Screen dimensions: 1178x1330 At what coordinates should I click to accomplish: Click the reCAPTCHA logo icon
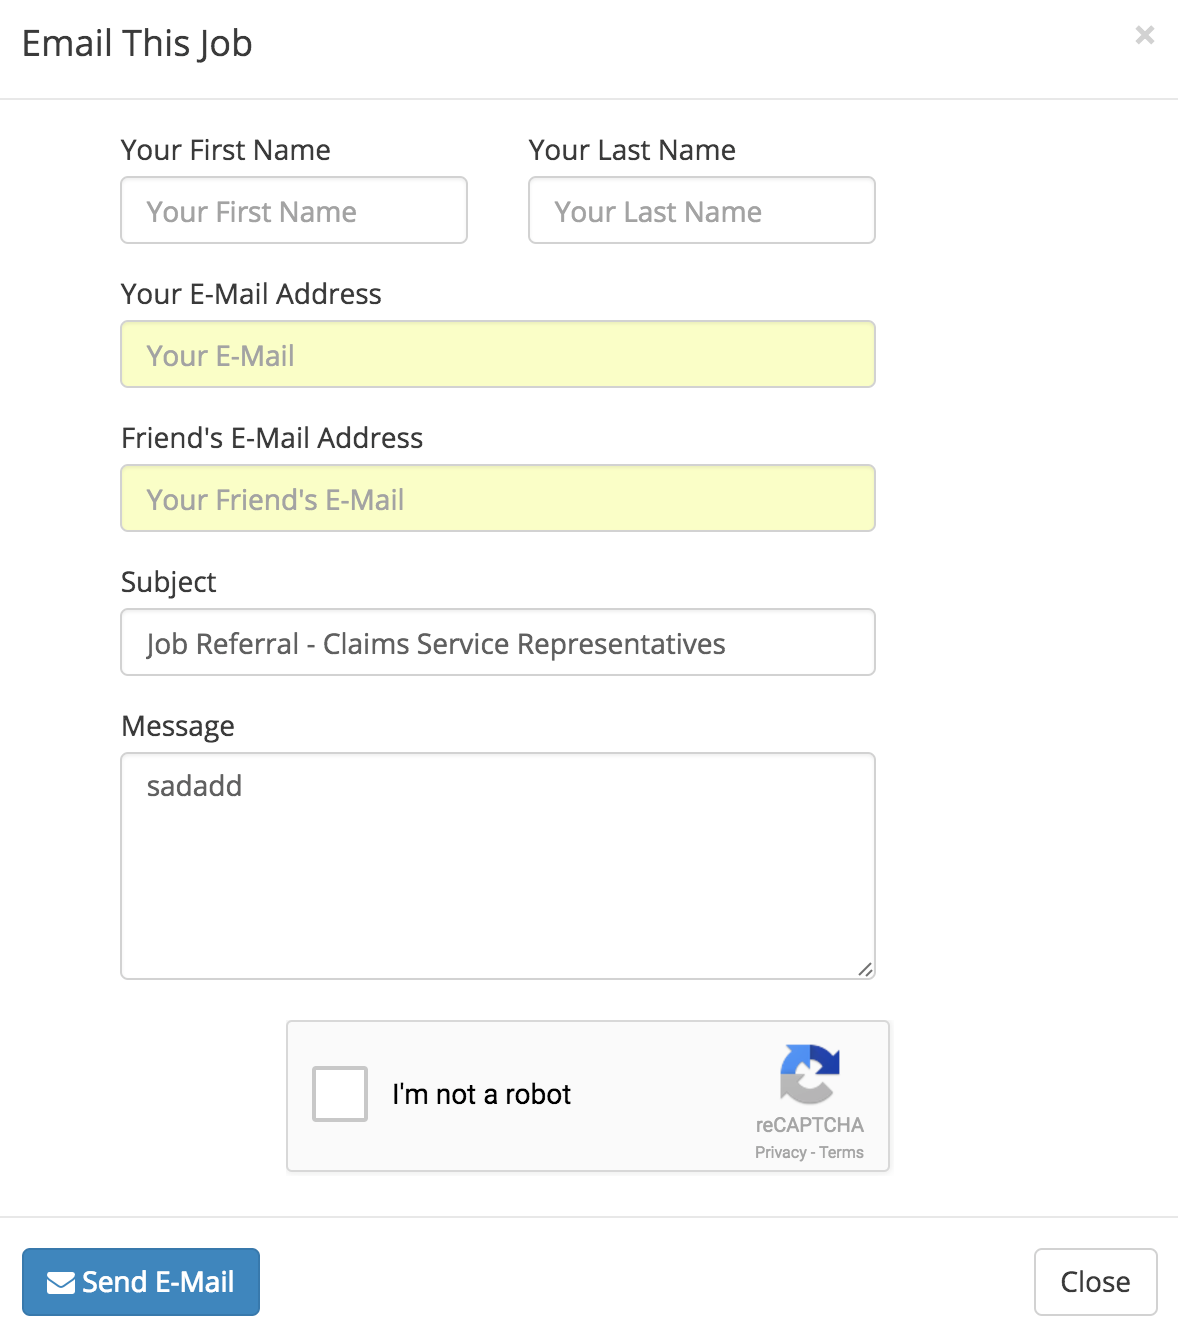click(x=809, y=1074)
